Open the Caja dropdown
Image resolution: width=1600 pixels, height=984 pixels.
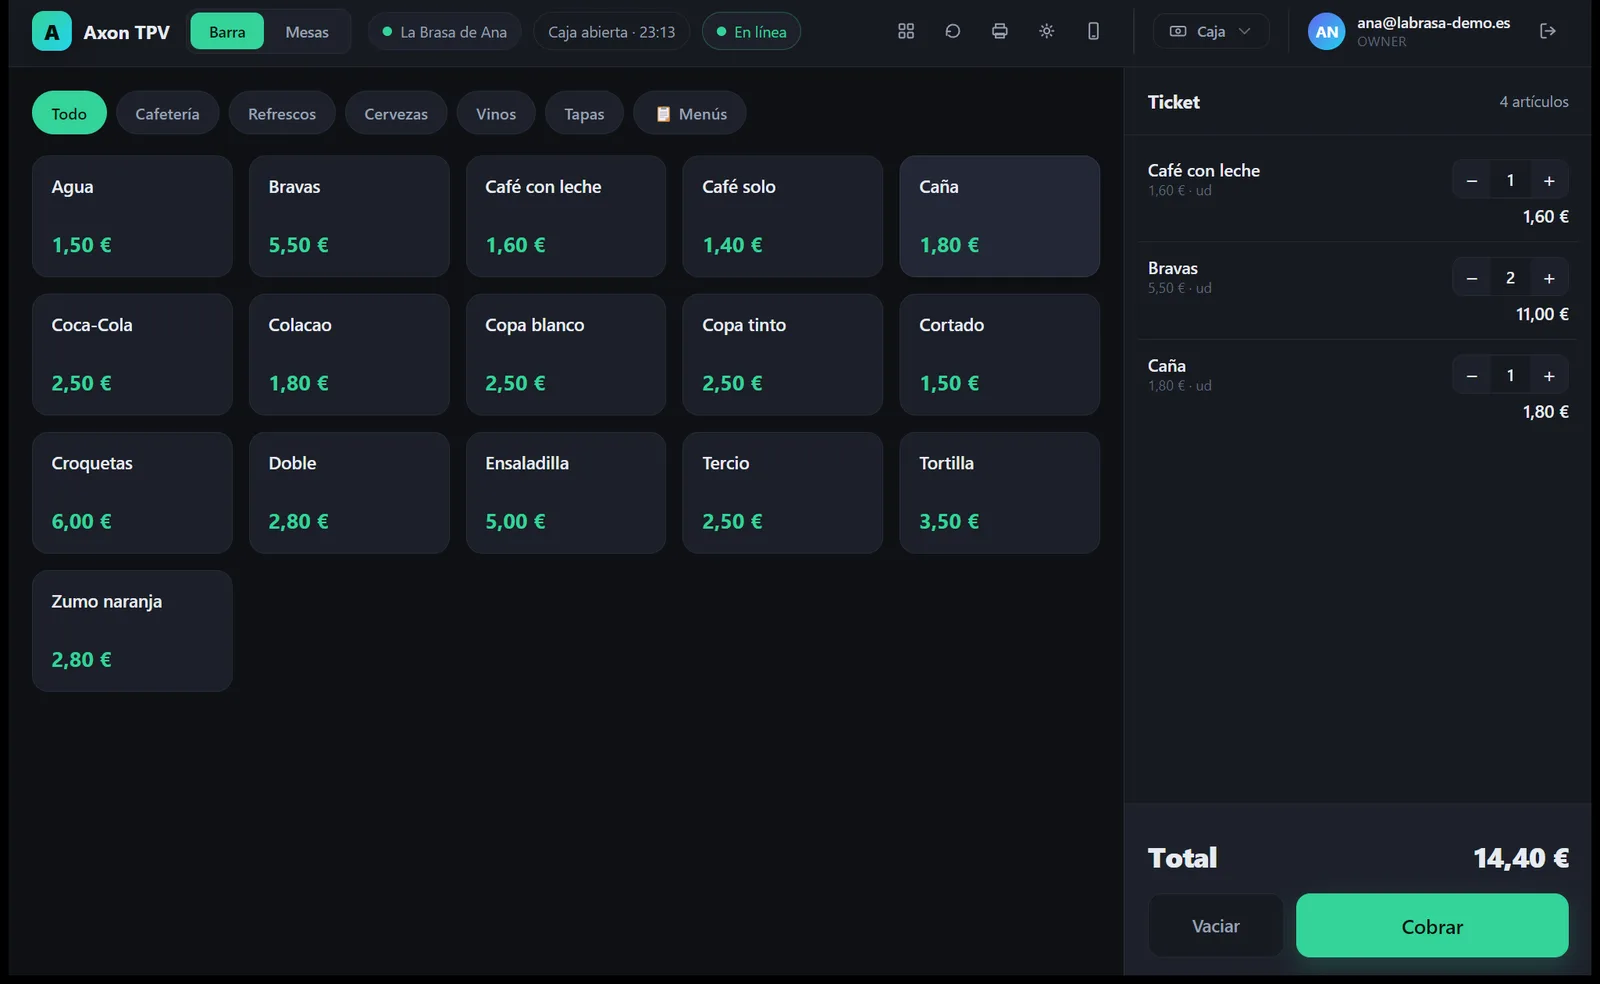point(1211,31)
